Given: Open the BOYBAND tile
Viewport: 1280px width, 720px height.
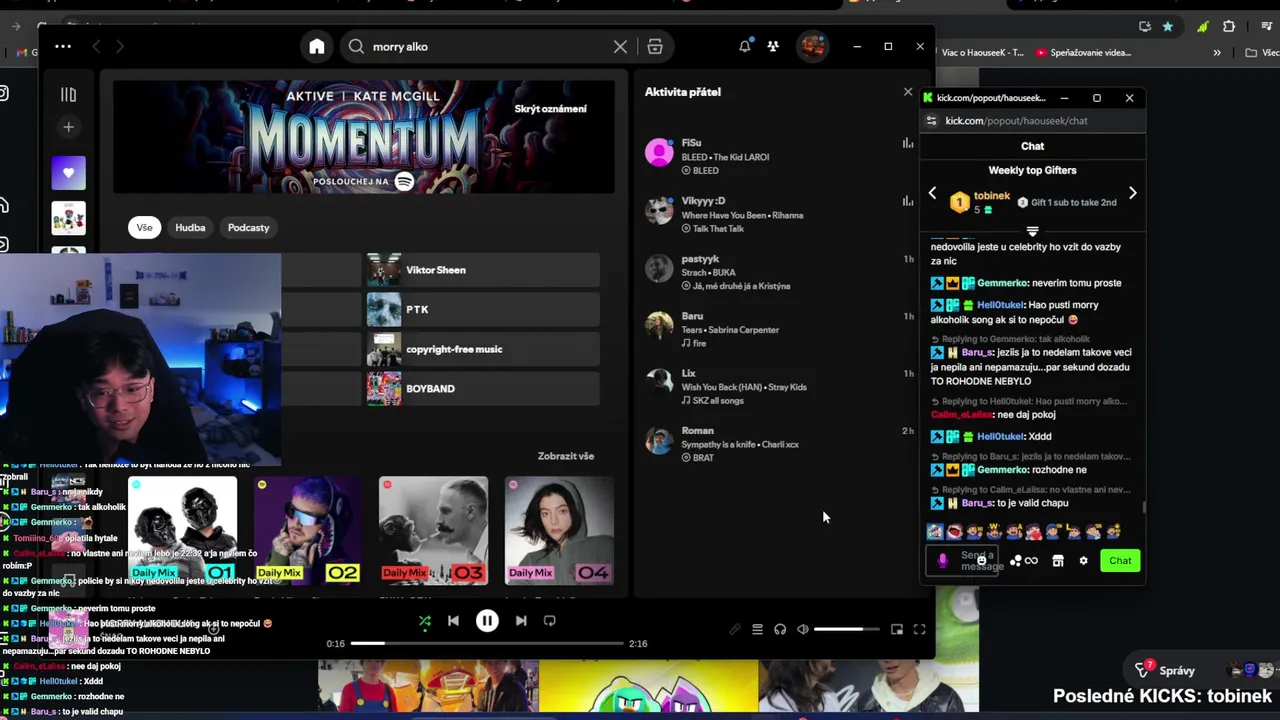Looking at the screenshot, I should 483,388.
